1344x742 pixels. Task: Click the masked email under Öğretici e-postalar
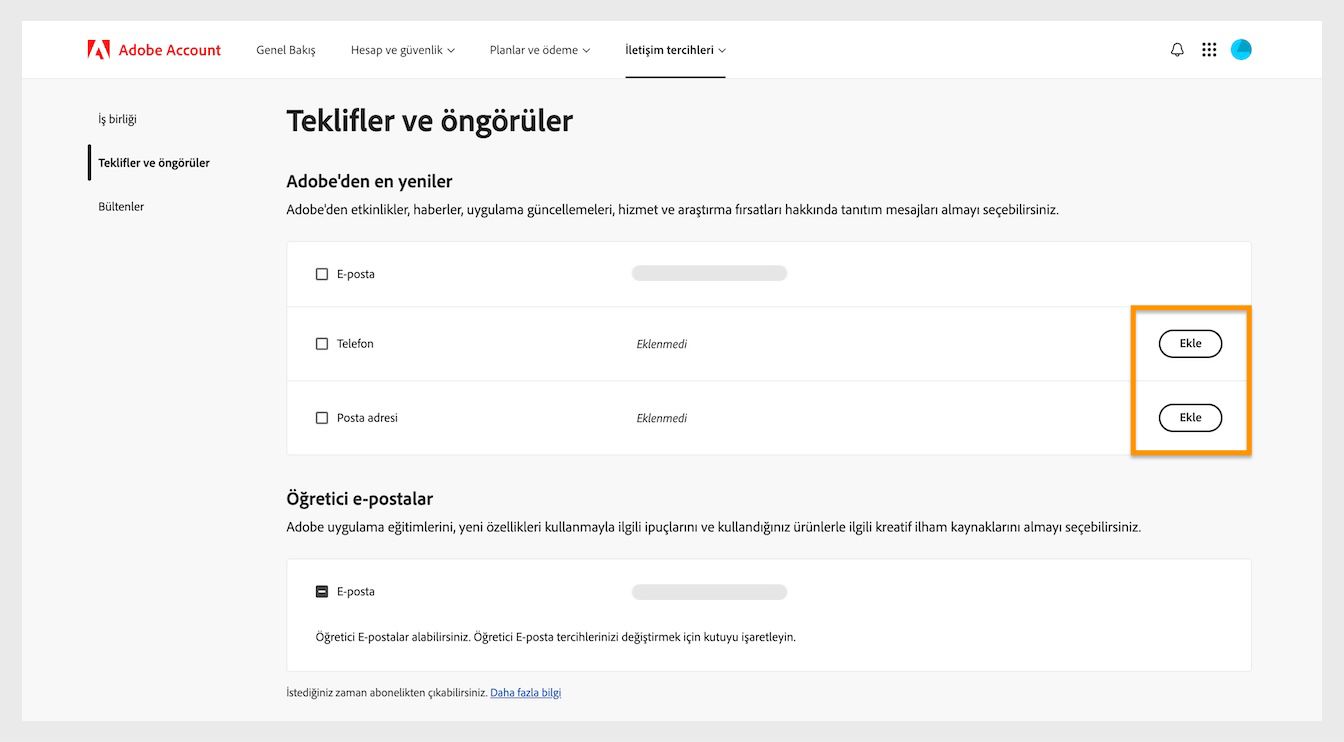pyautogui.click(x=709, y=592)
